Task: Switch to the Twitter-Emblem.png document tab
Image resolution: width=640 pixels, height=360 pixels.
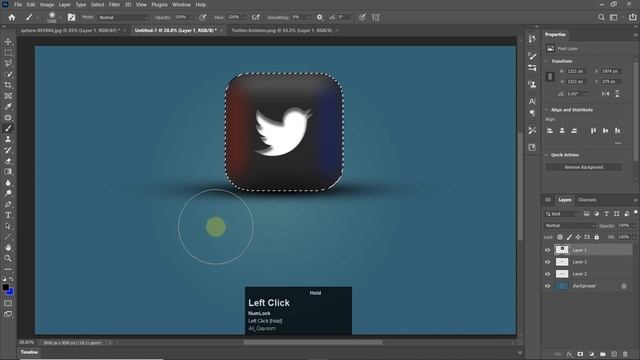Action: [282, 30]
